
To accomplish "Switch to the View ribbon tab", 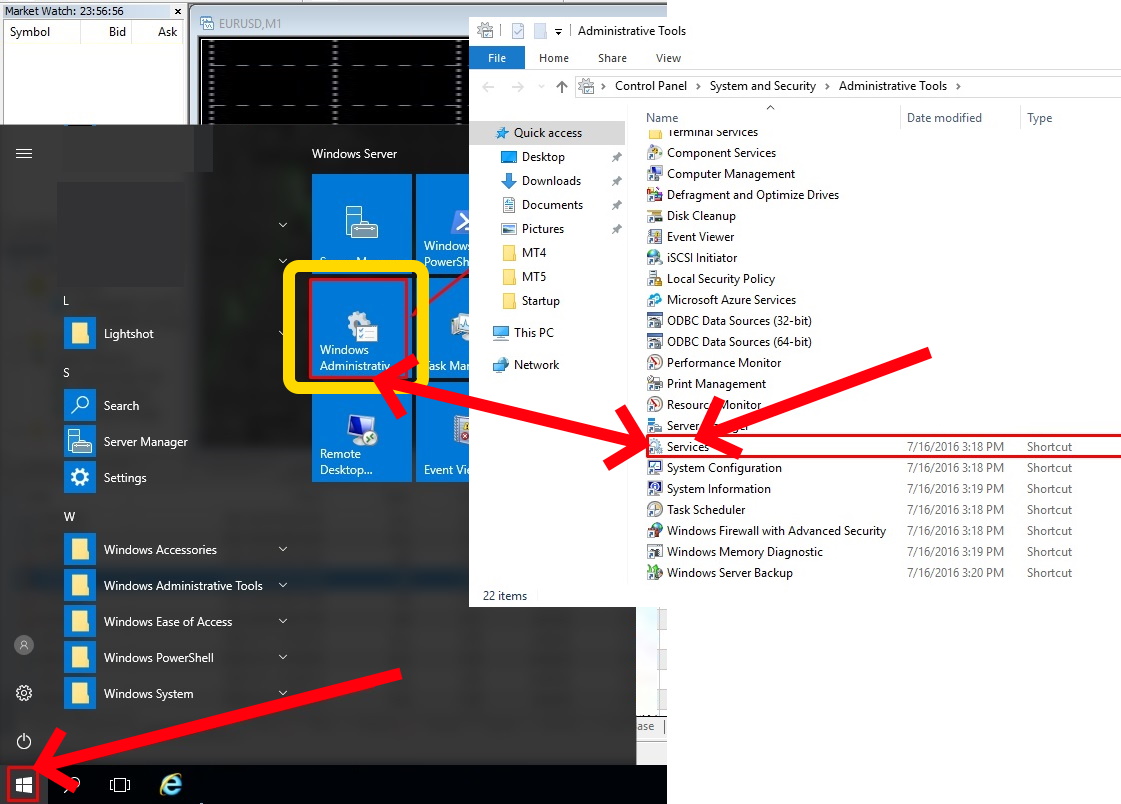I will [x=668, y=58].
